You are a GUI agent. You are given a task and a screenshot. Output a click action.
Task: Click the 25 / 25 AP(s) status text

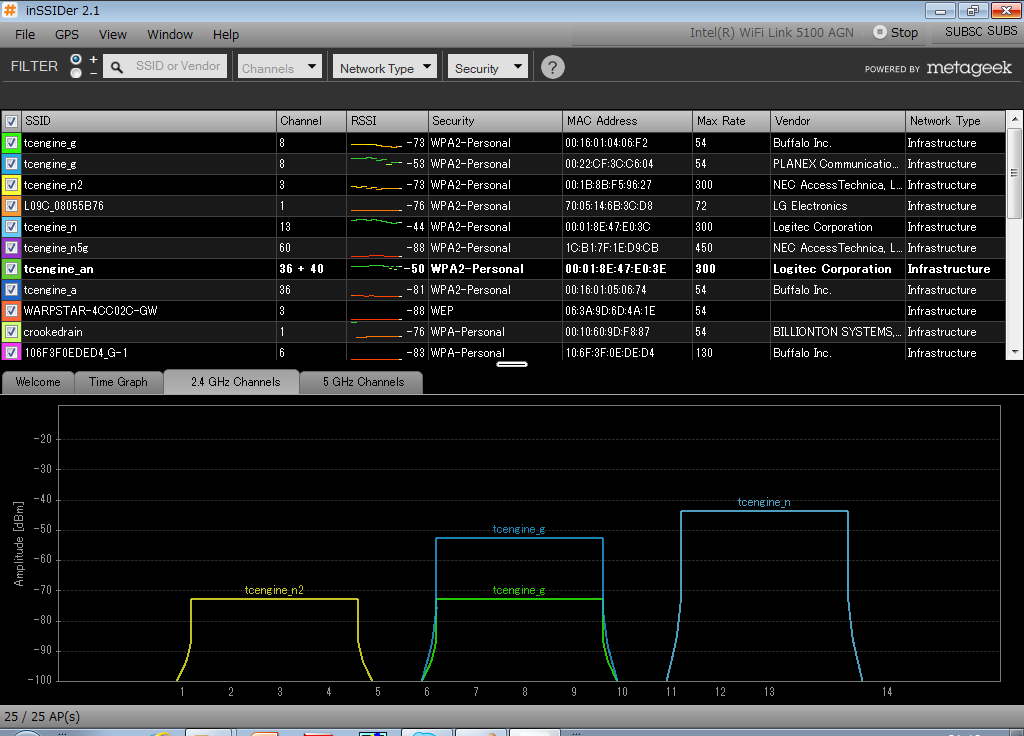[x=42, y=716]
